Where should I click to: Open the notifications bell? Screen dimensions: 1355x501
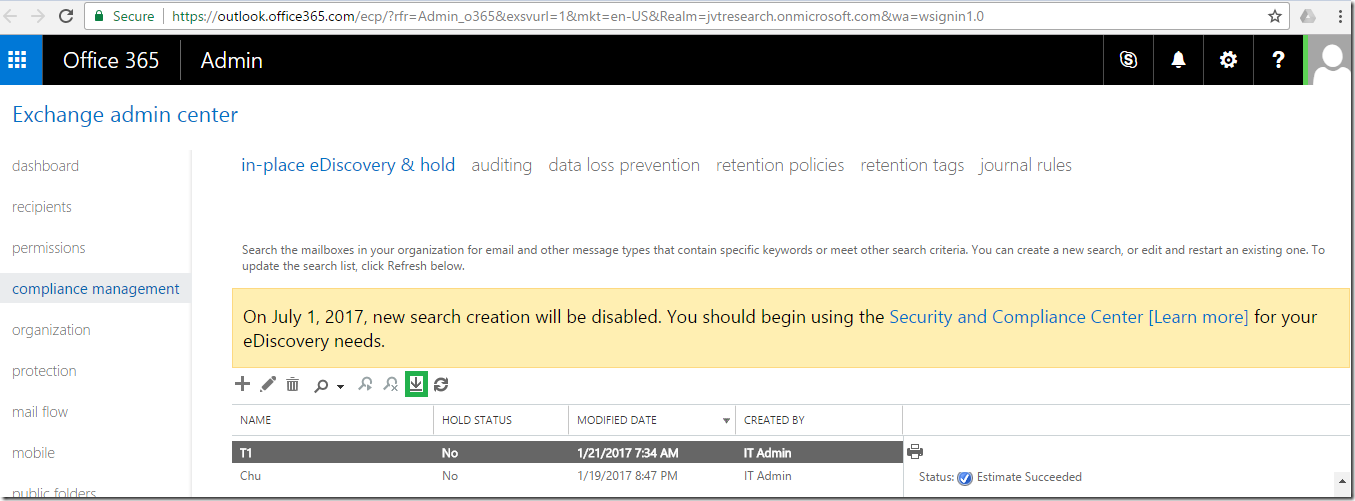1178,60
